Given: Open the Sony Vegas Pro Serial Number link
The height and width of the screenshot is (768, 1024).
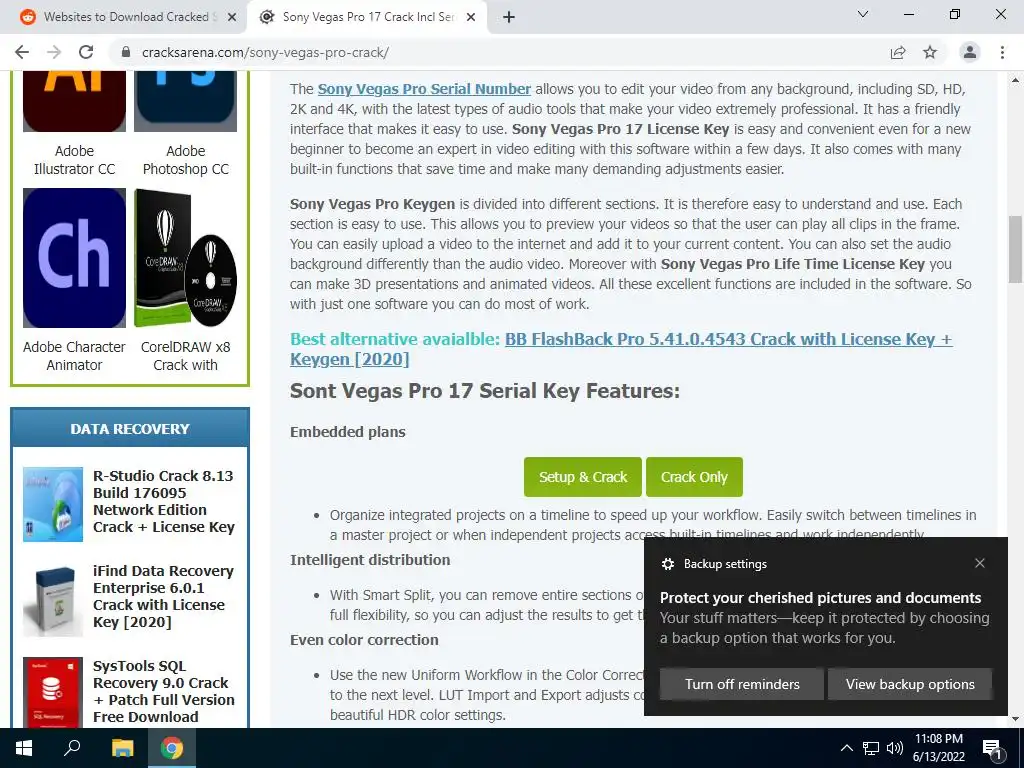Looking at the screenshot, I should pos(424,89).
